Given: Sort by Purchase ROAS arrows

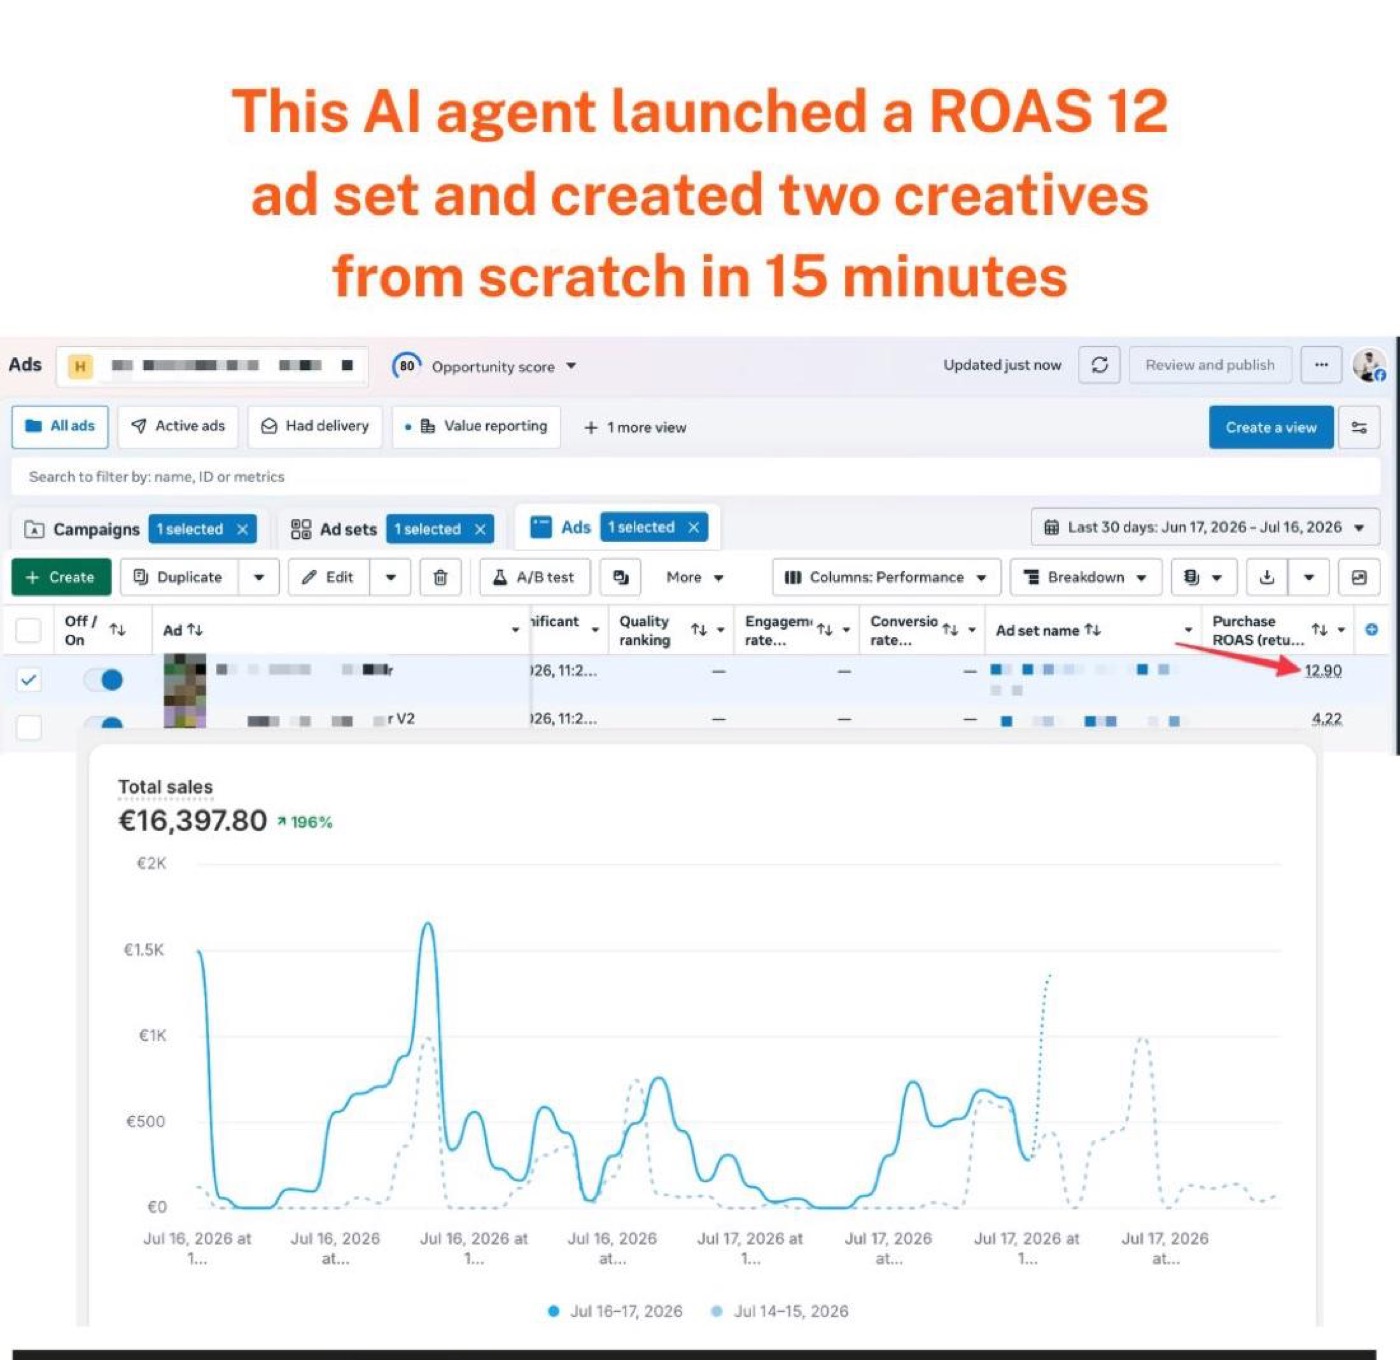Looking at the screenshot, I should pos(1319,629).
